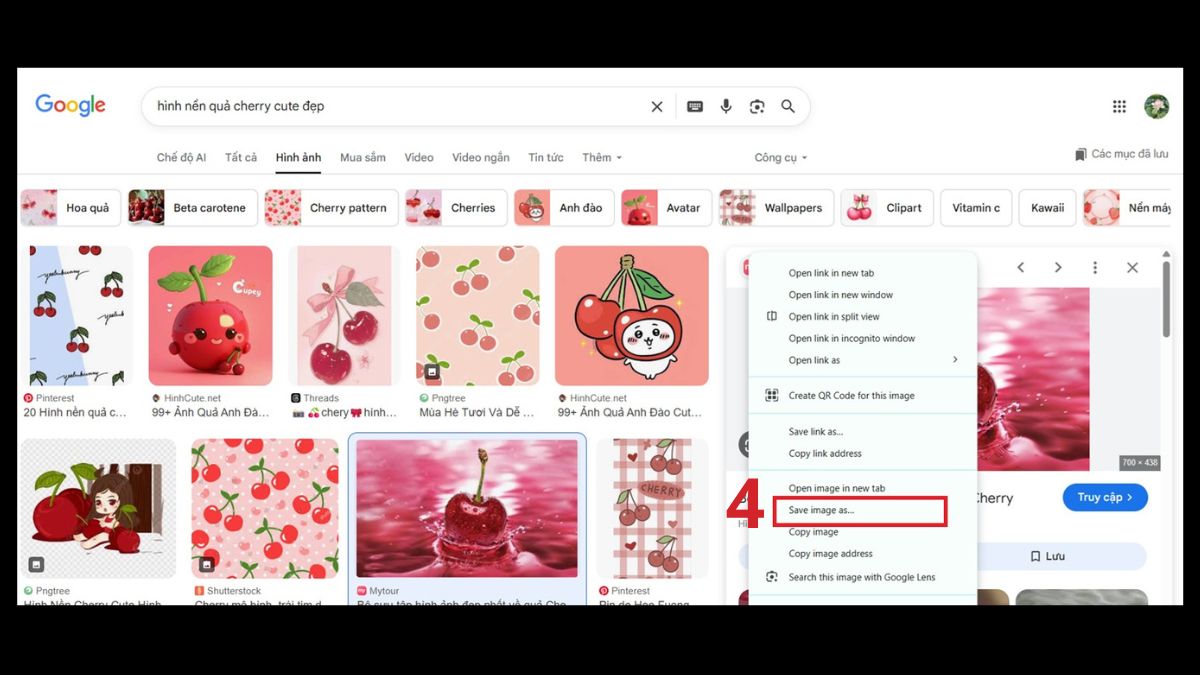Show next image in preview panel
This screenshot has height=675, width=1200.
[1058, 268]
